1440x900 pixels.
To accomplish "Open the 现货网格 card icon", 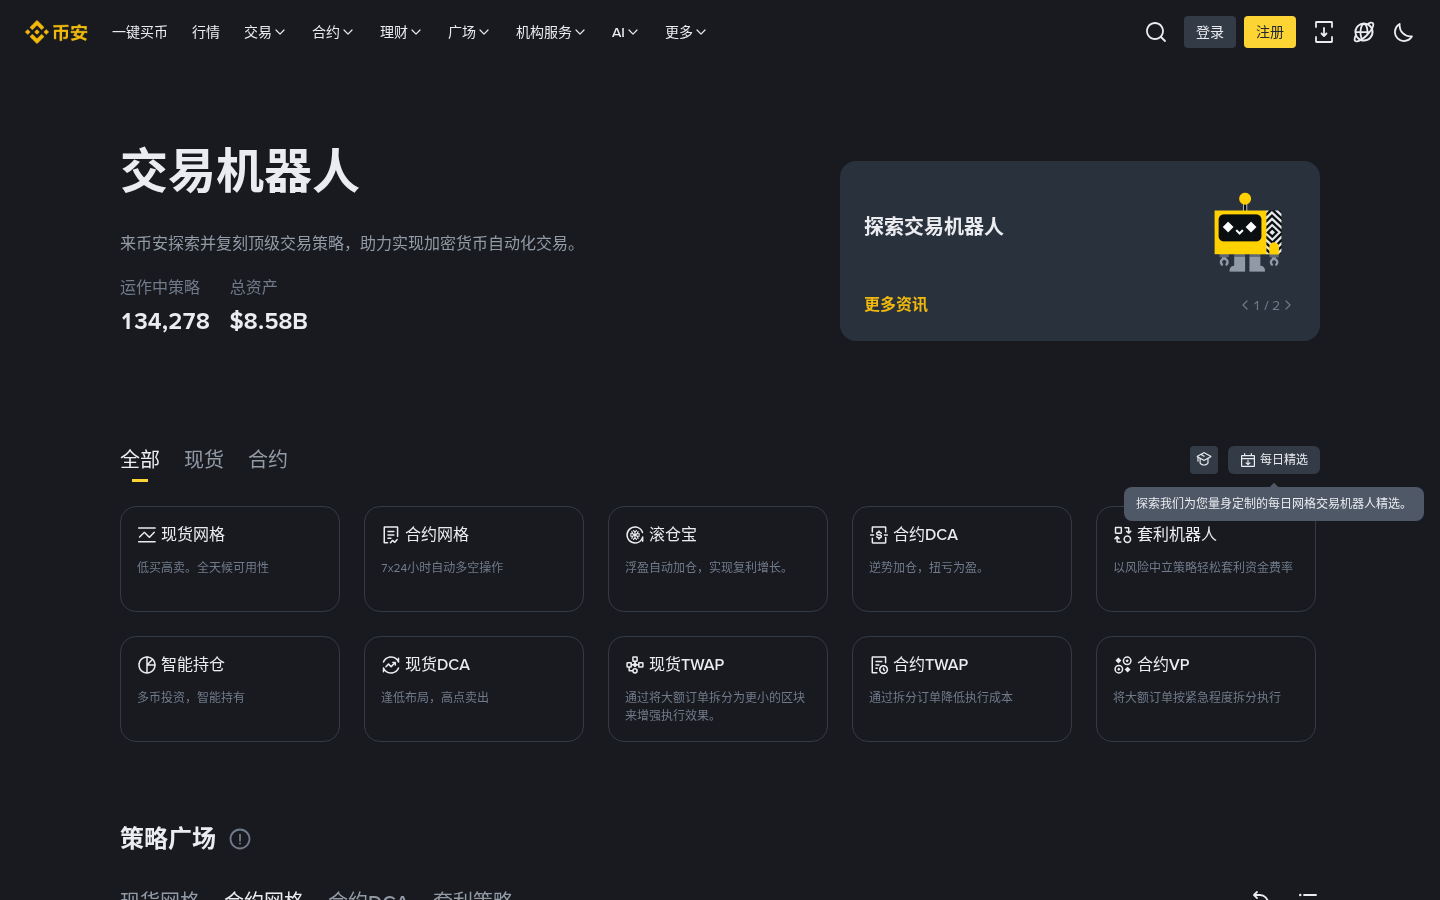I will [x=147, y=535].
